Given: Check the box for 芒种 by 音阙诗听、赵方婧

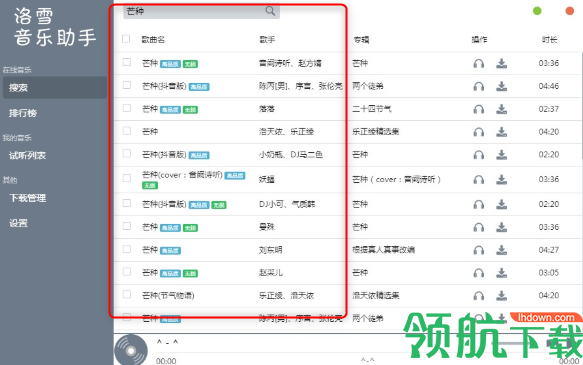Looking at the screenshot, I should 127,62.
